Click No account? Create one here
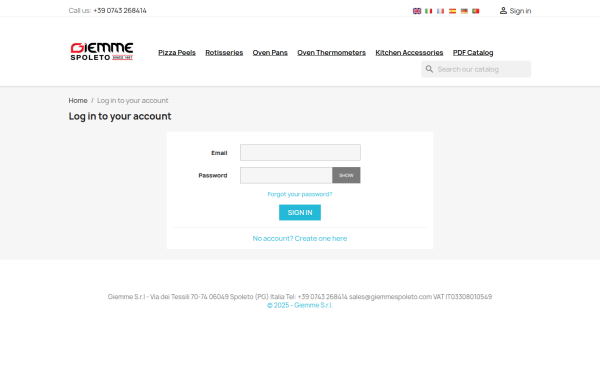 pos(300,239)
